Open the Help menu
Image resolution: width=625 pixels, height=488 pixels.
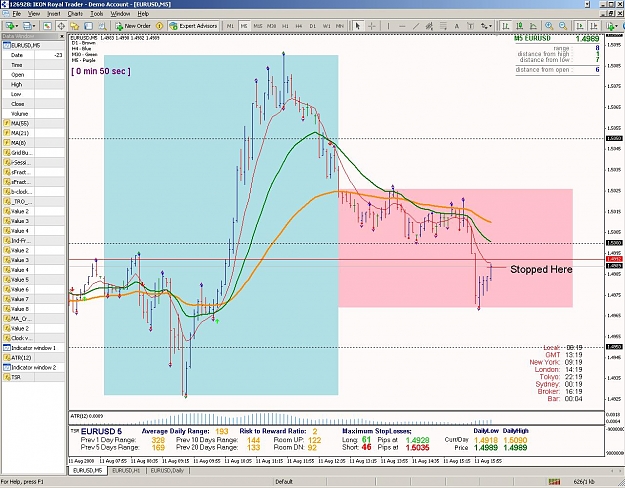(143, 14)
